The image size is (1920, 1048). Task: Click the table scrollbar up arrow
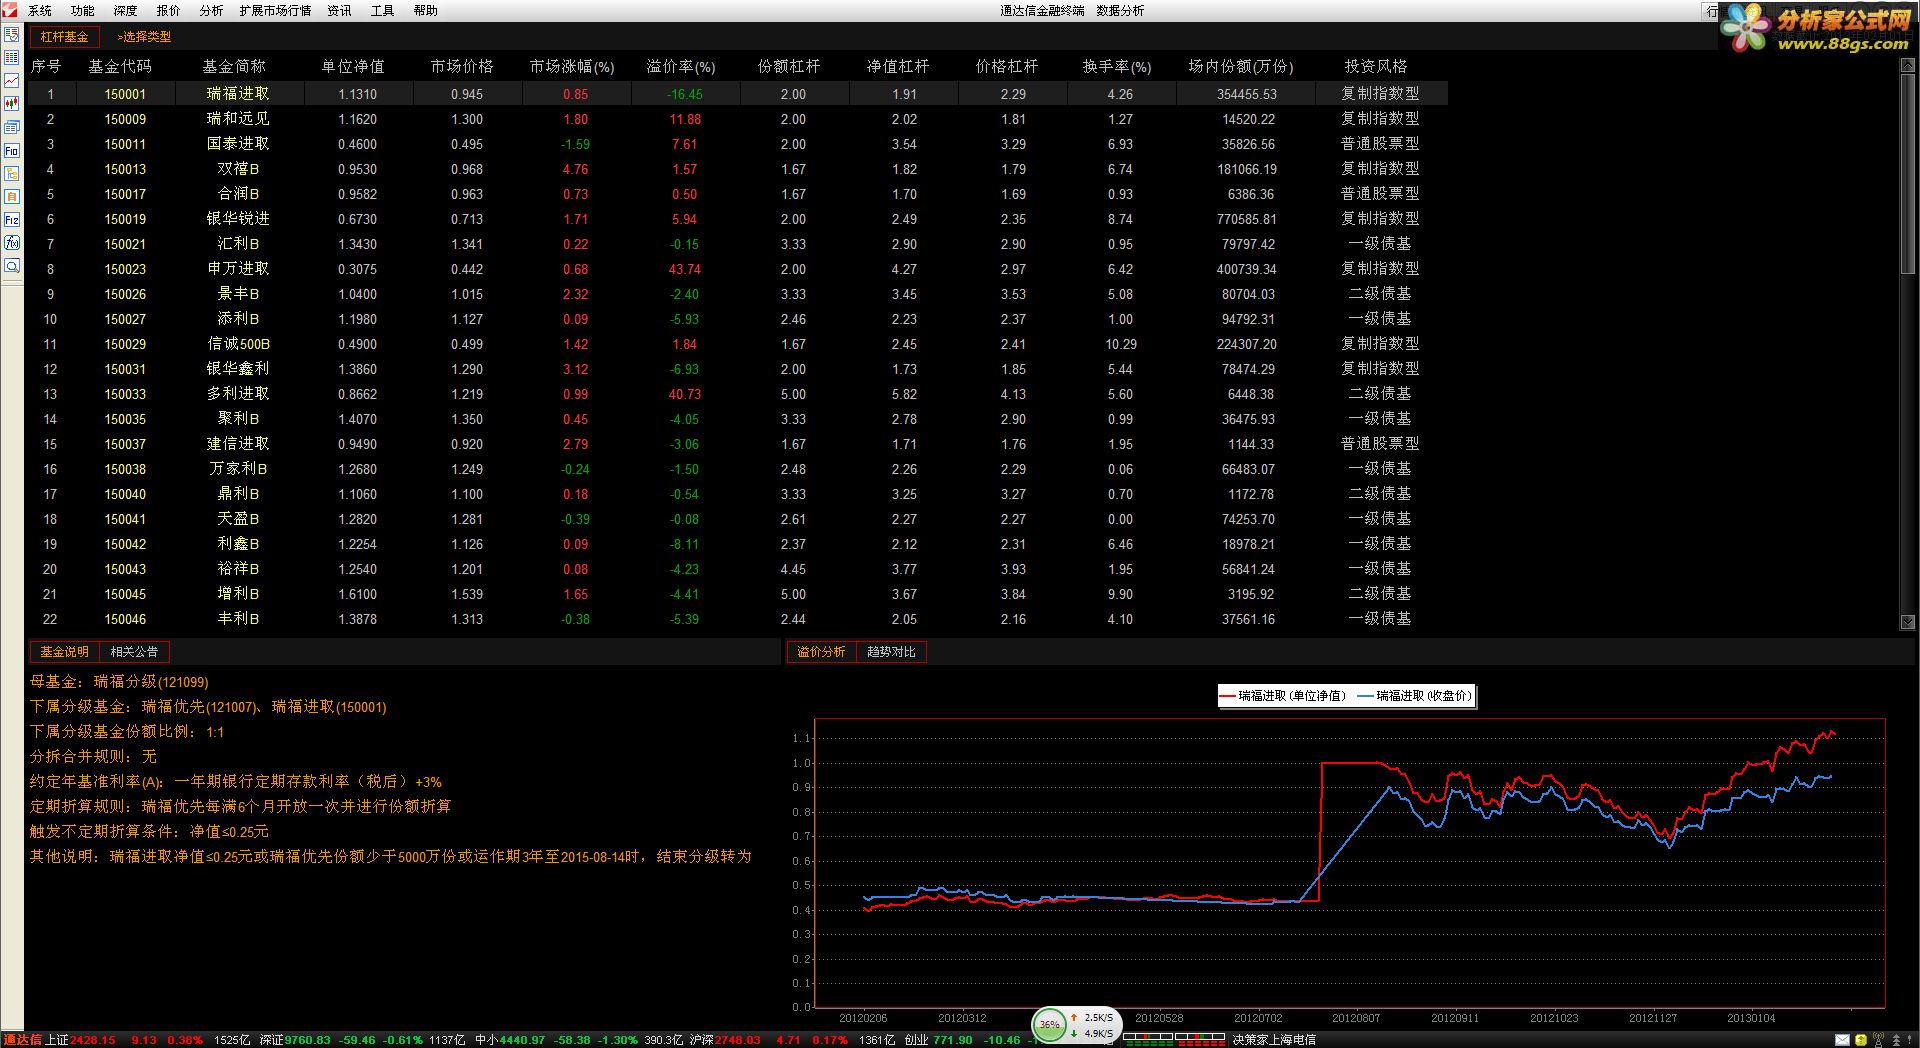pyautogui.click(x=1908, y=64)
